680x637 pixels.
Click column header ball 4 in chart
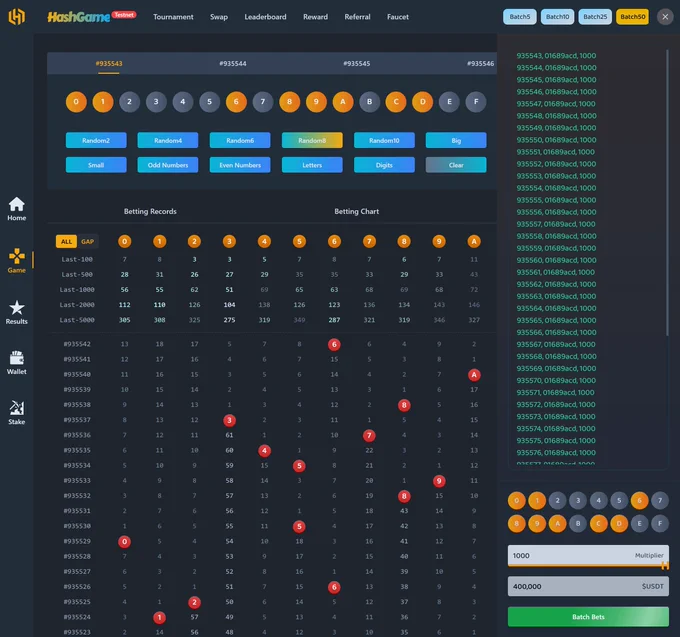pos(264,242)
